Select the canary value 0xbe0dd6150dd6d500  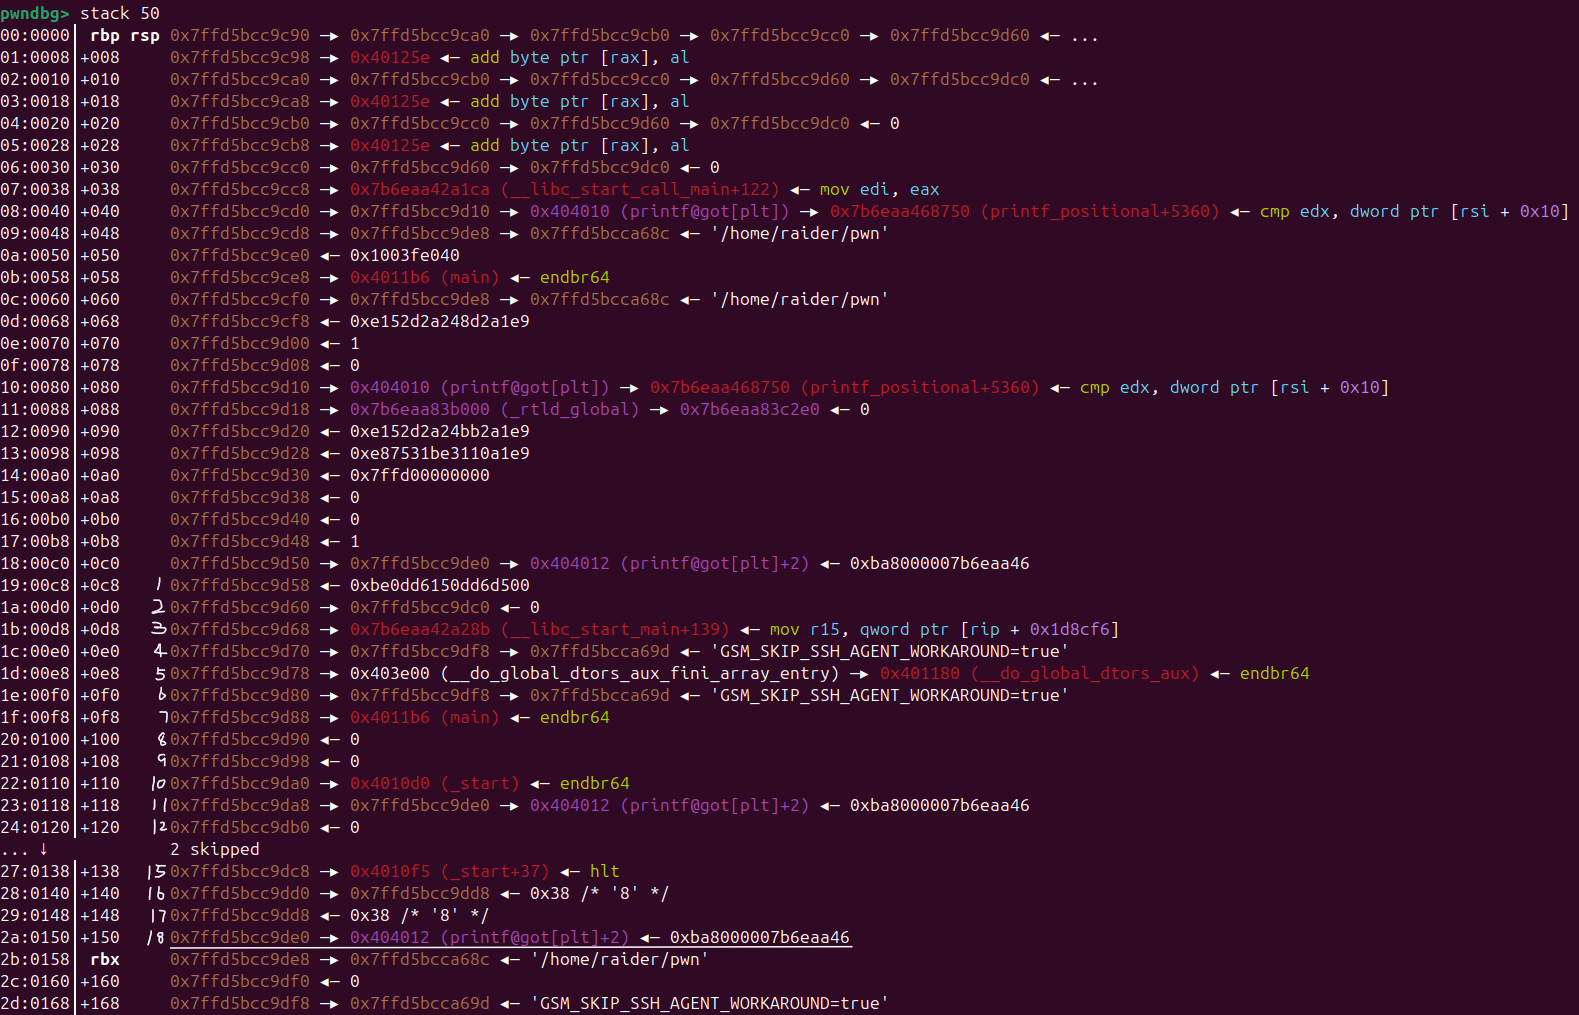coord(439,585)
